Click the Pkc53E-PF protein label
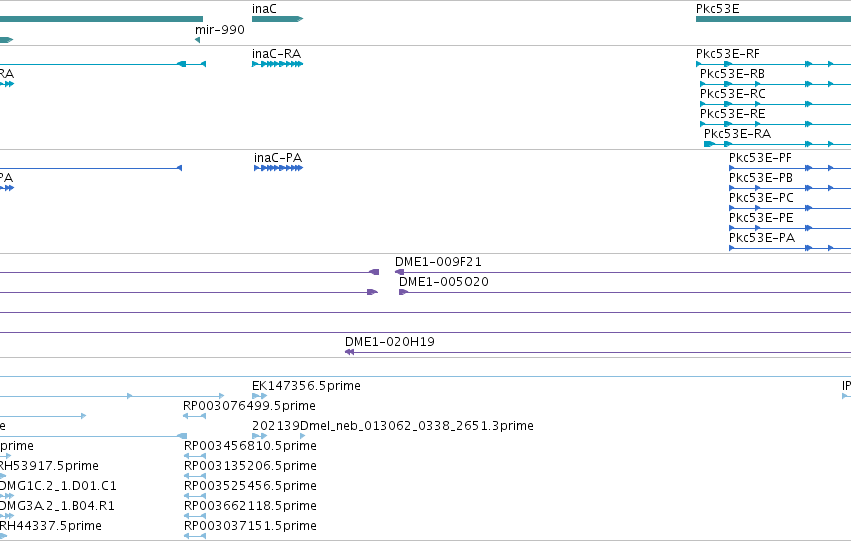The image size is (851, 541). [x=760, y=158]
